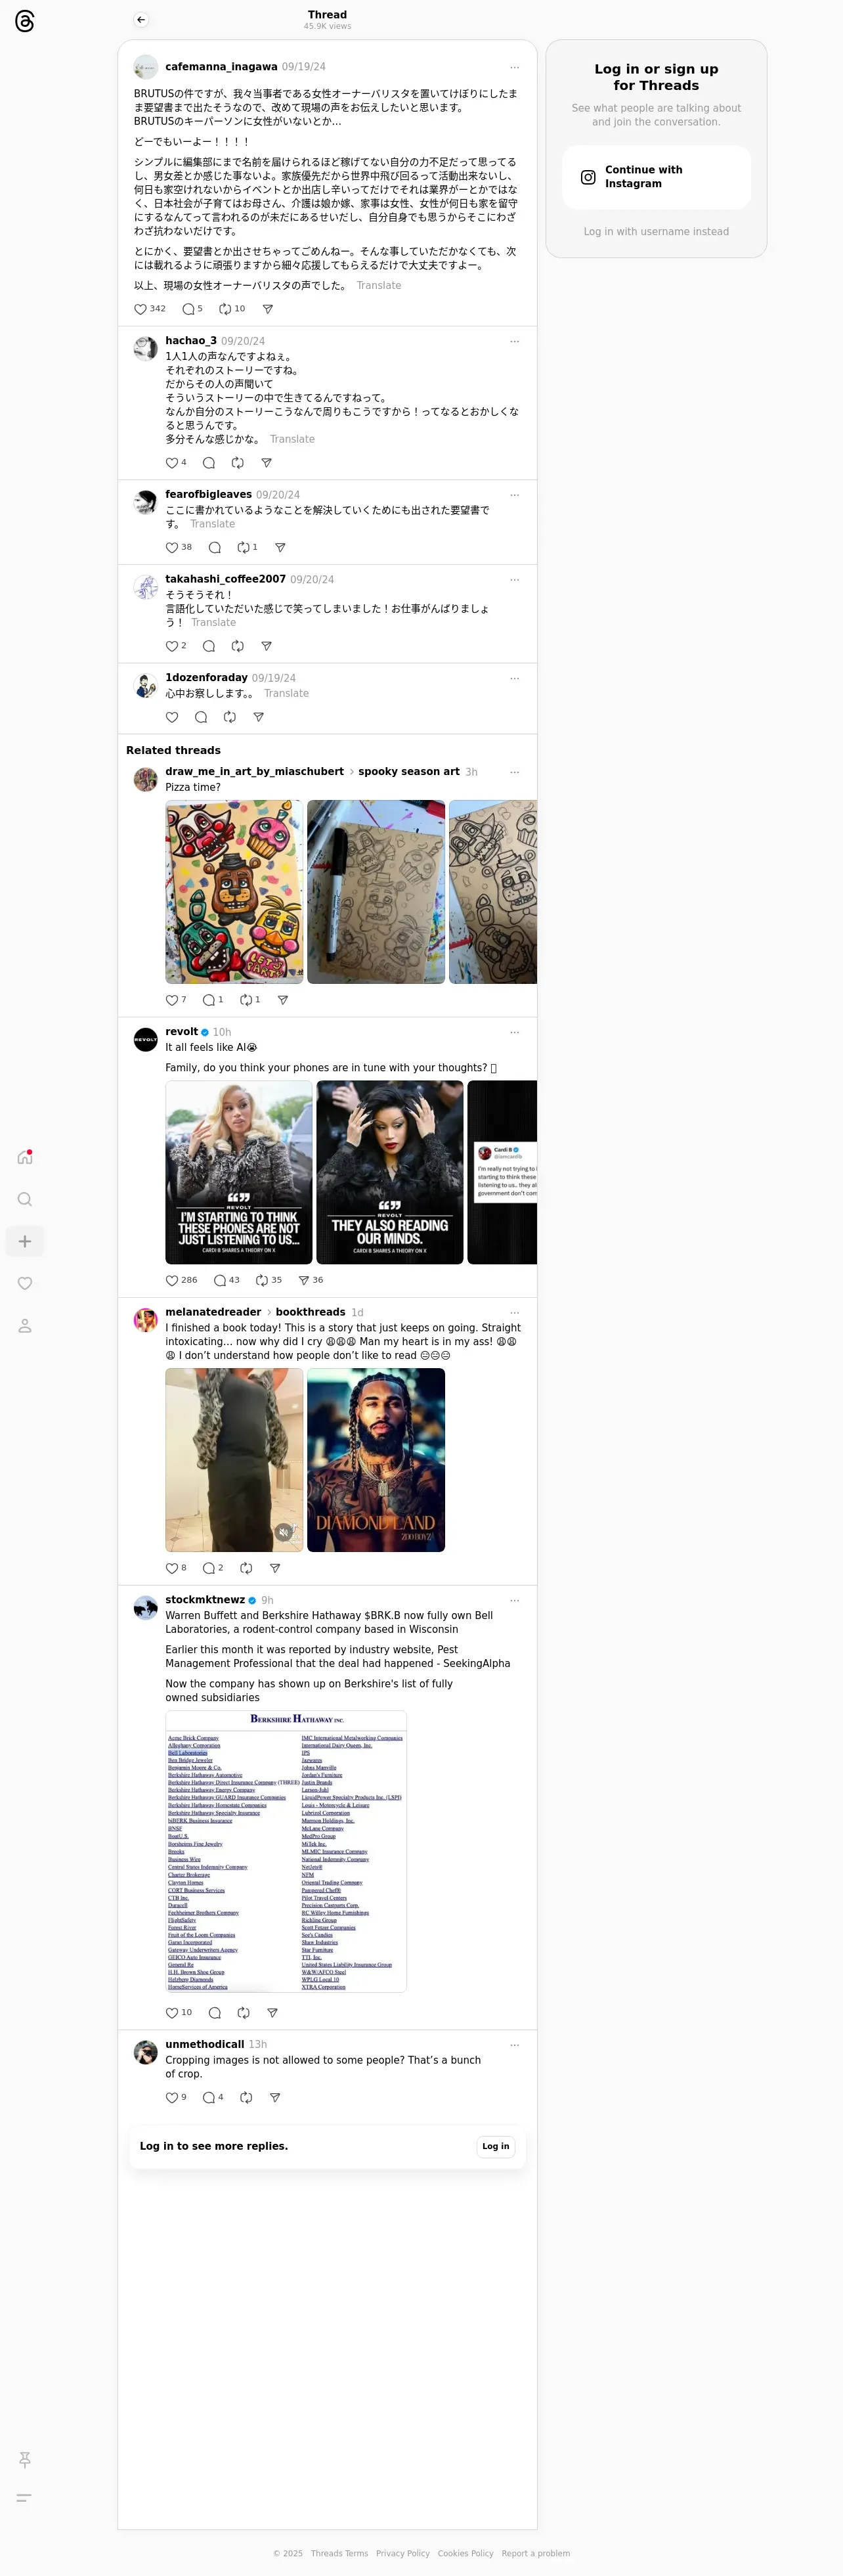Open stockmktnewz username link

pyautogui.click(x=205, y=1600)
